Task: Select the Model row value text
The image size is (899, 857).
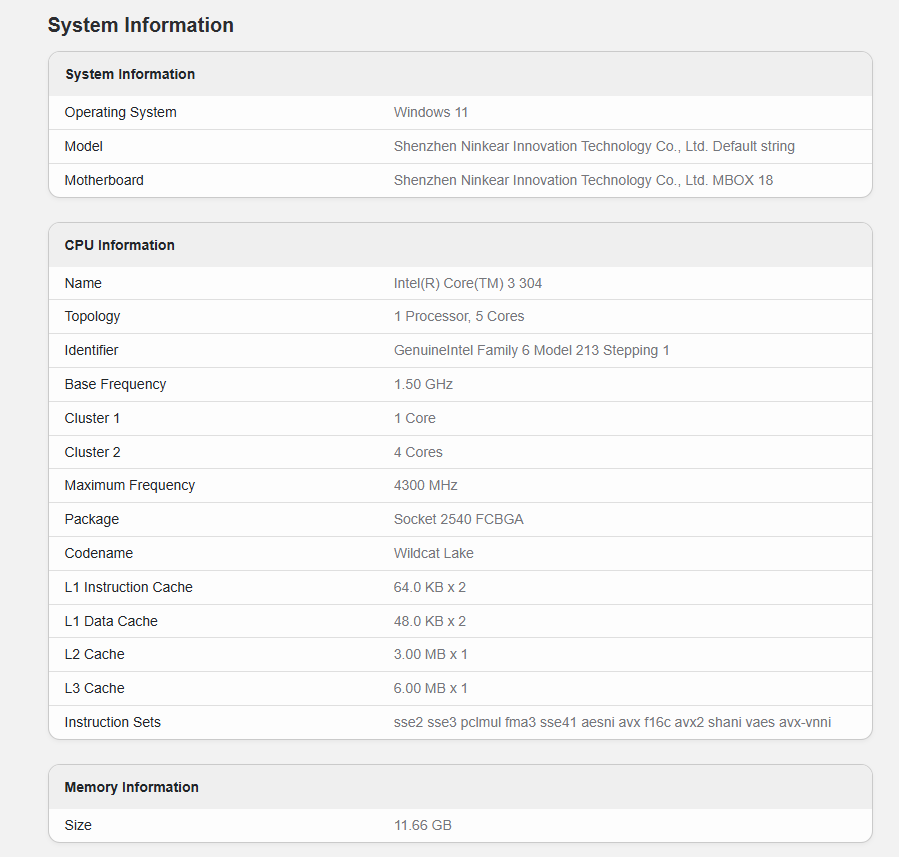Action: click(594, 146)
